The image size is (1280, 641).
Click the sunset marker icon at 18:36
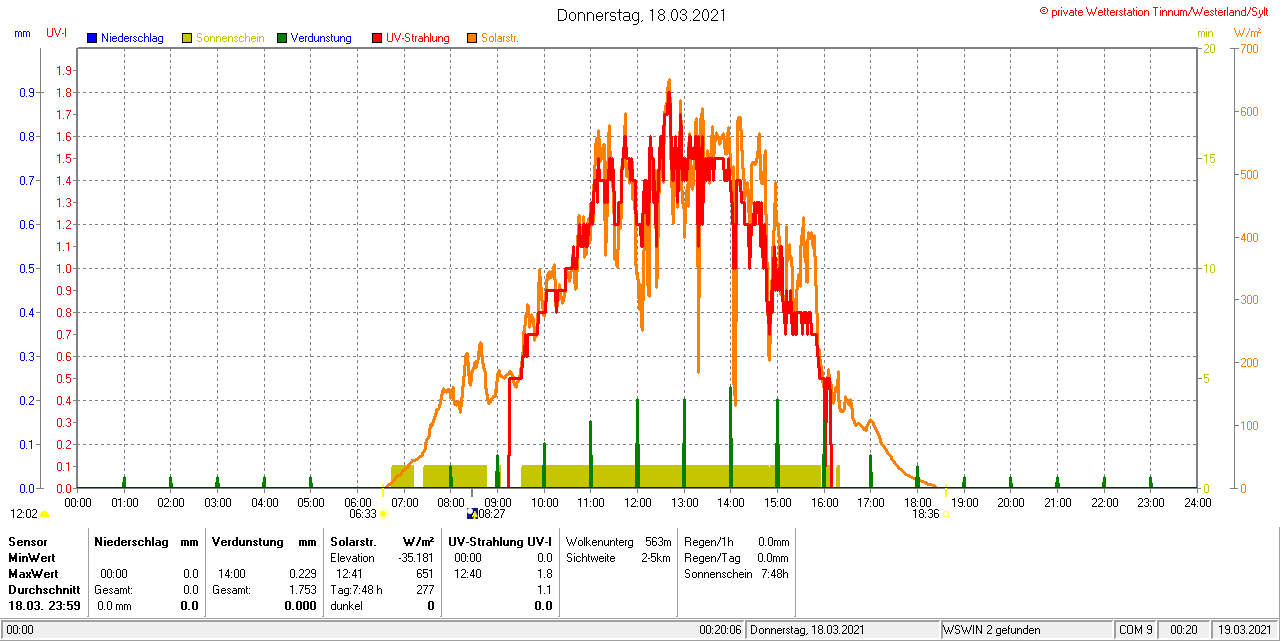click(x=946, y=514)
